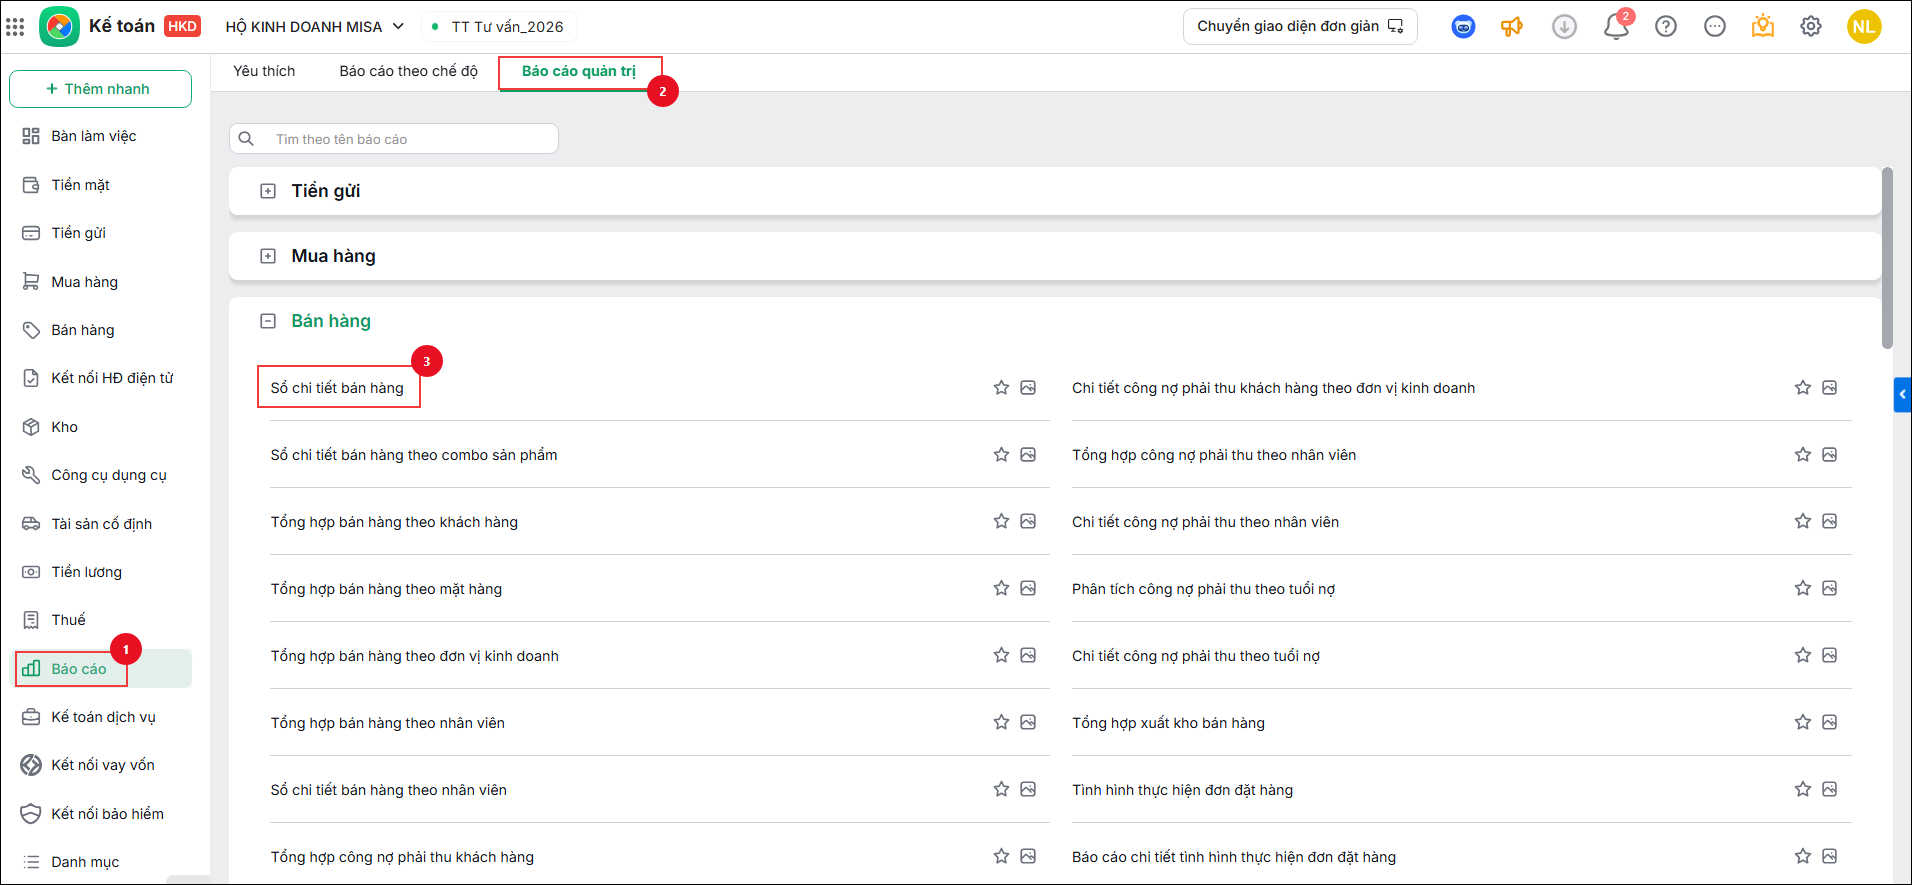This screenshot has height=885, width=1912.
Task: Open the NL user avatar menu
Action: [x=1864, y=27]
